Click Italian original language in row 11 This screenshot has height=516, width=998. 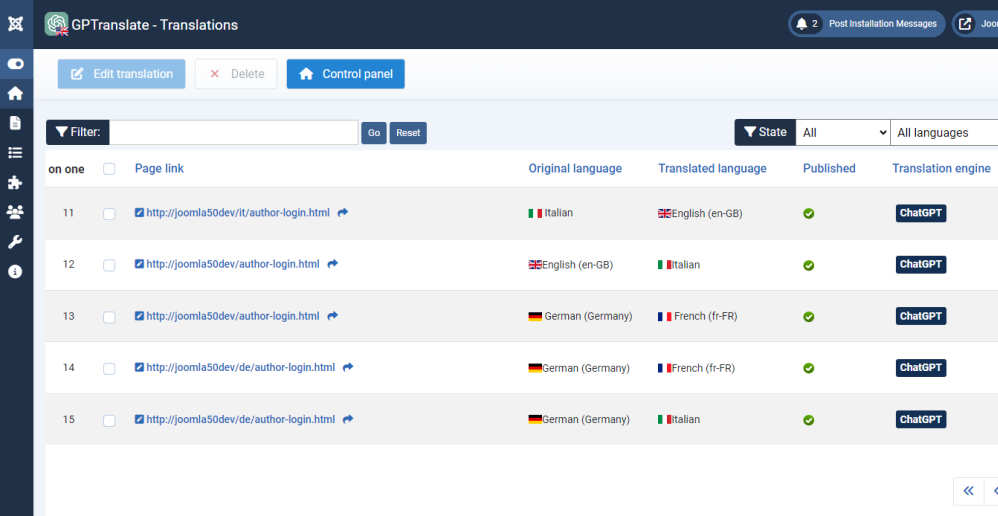point(559,213)
